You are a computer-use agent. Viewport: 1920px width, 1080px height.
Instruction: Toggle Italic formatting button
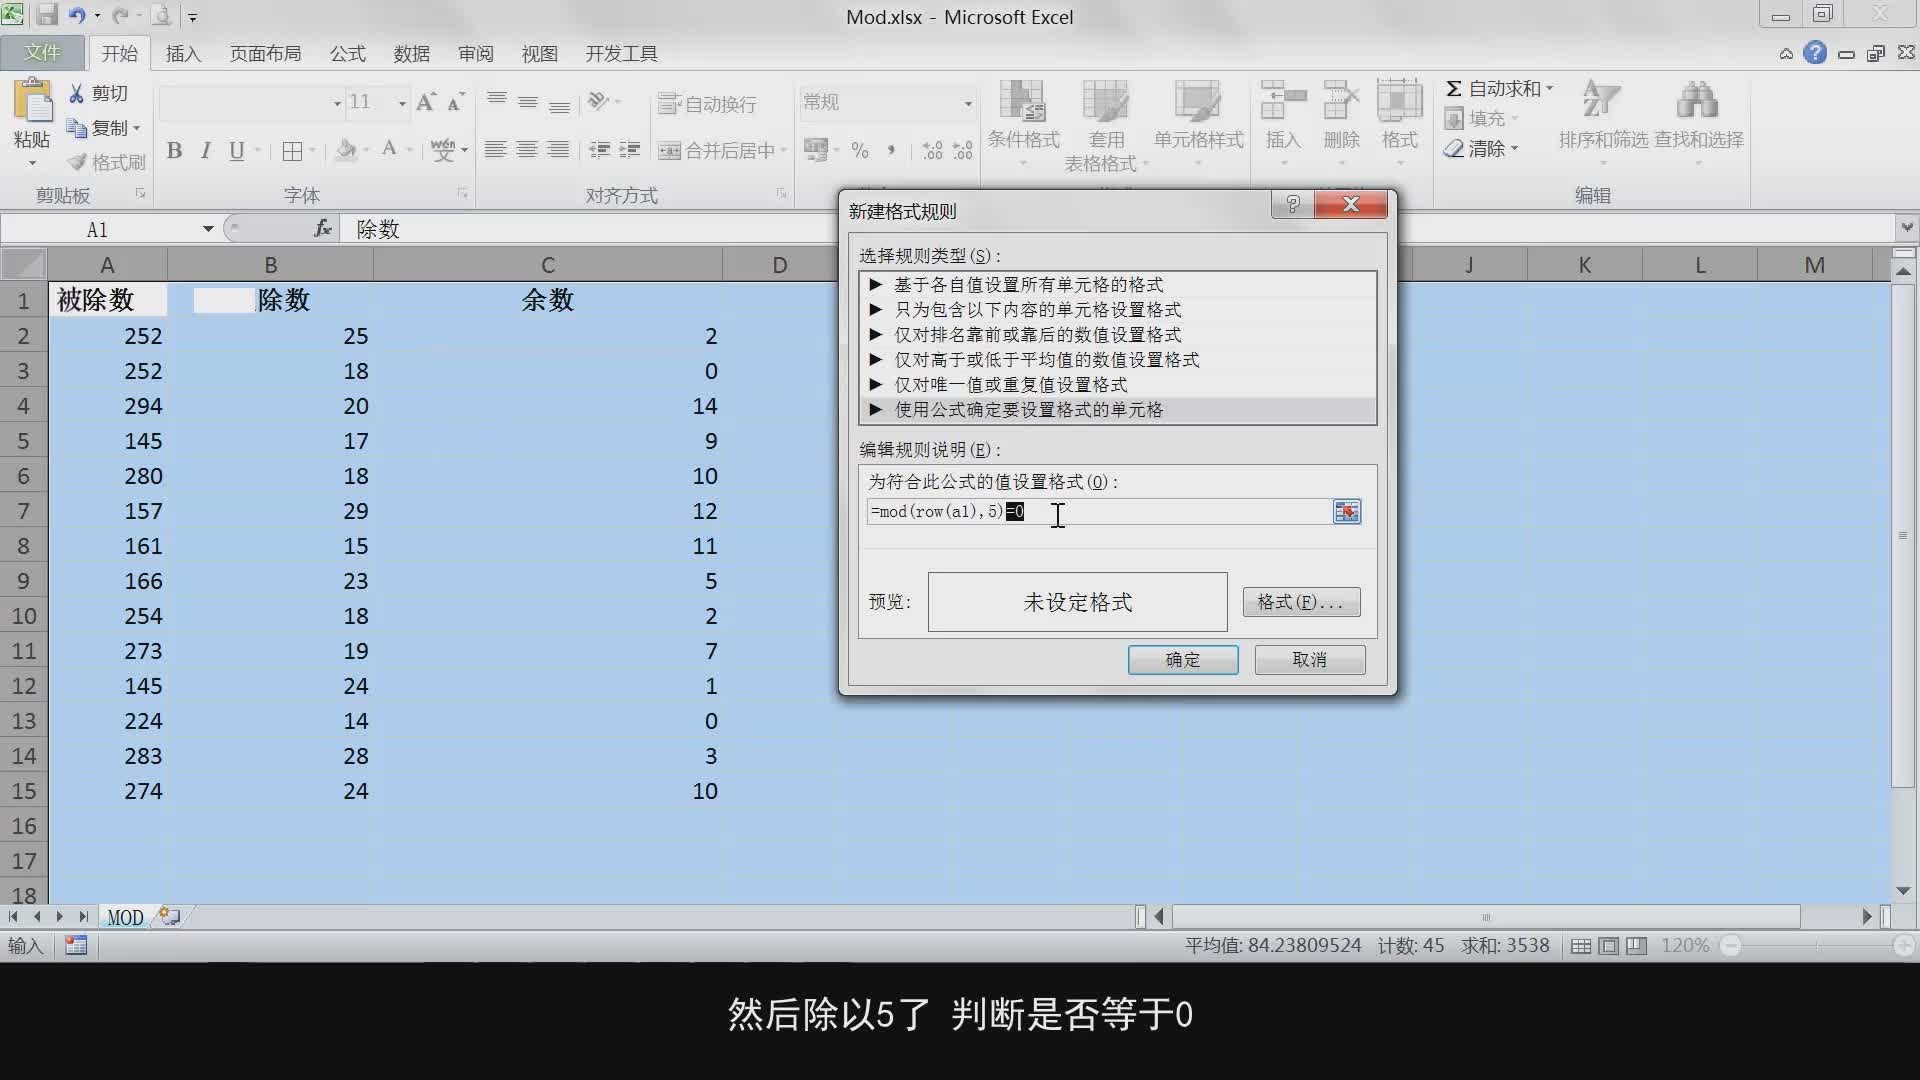coord(205,151)
